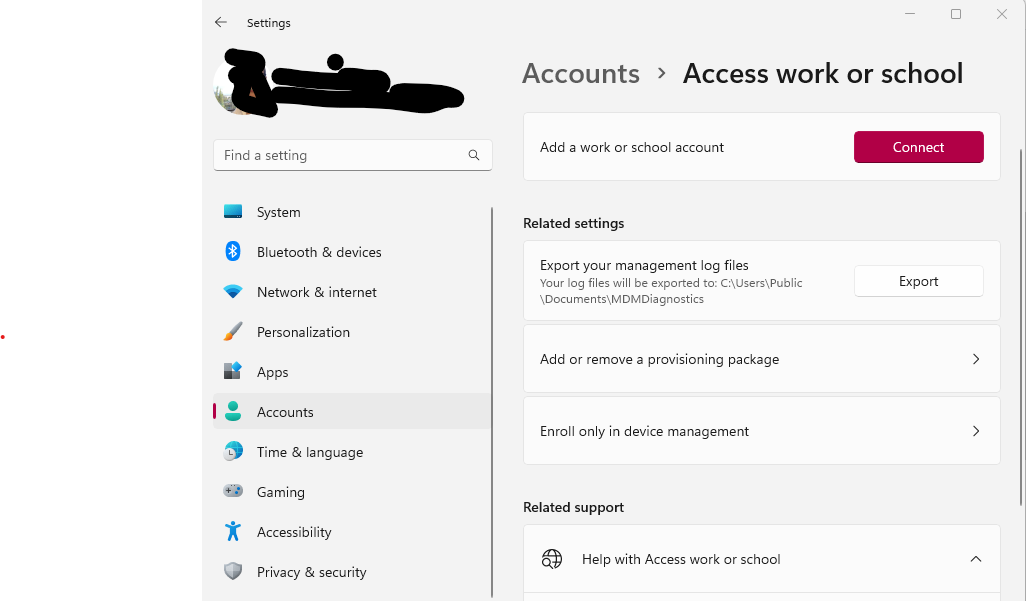Click the Personalization brush icon
The image size is (1026, 601).
point(234,331)
